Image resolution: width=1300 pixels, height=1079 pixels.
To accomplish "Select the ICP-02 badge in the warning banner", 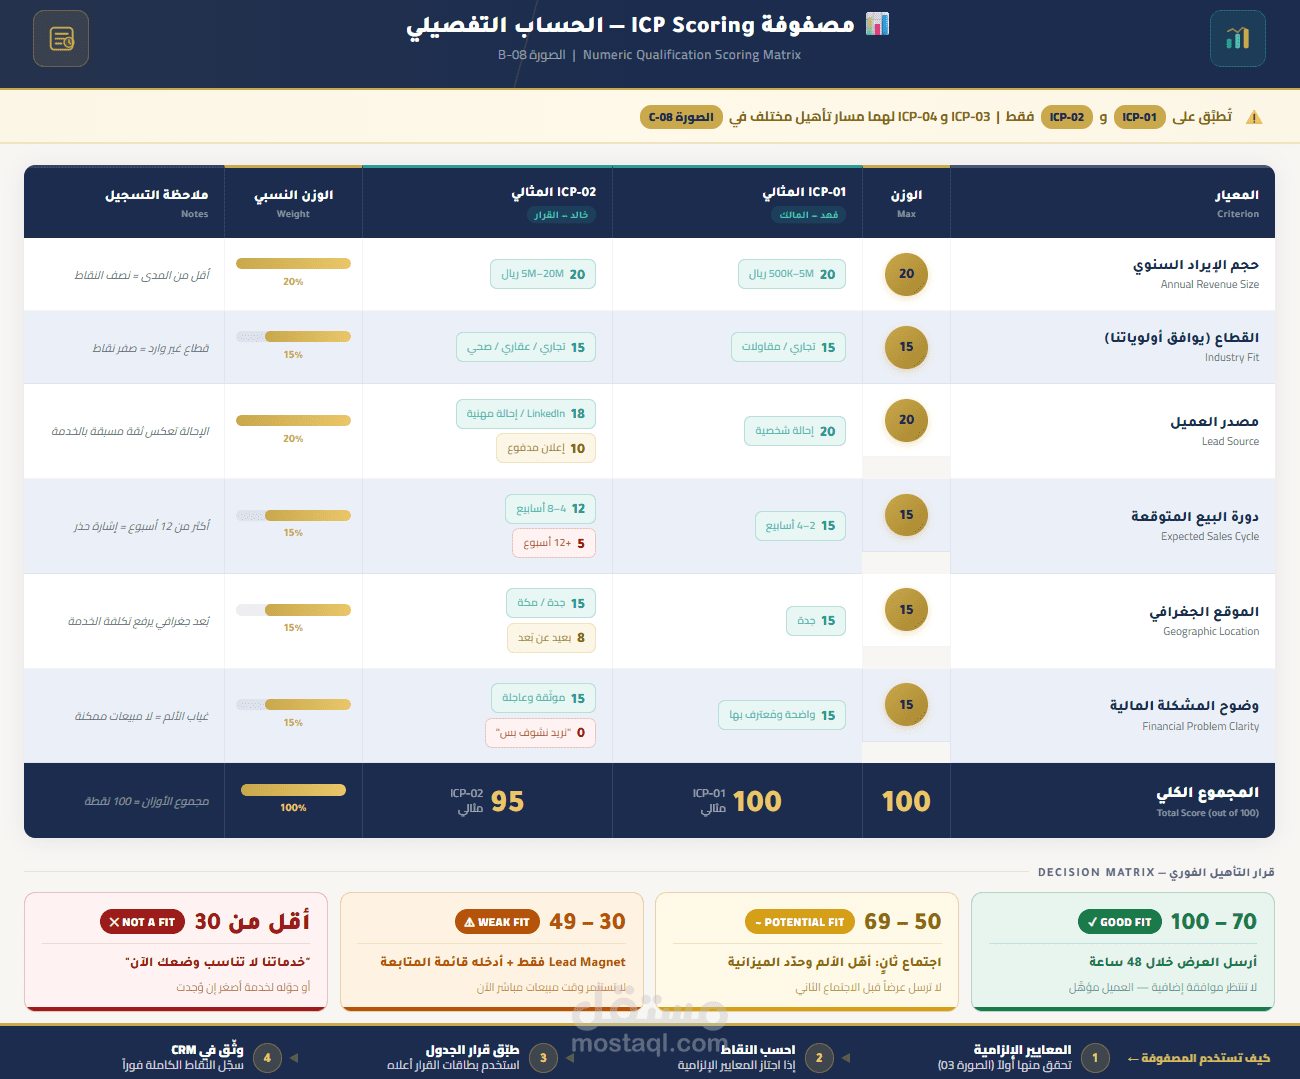I will tap(1067, 117).
